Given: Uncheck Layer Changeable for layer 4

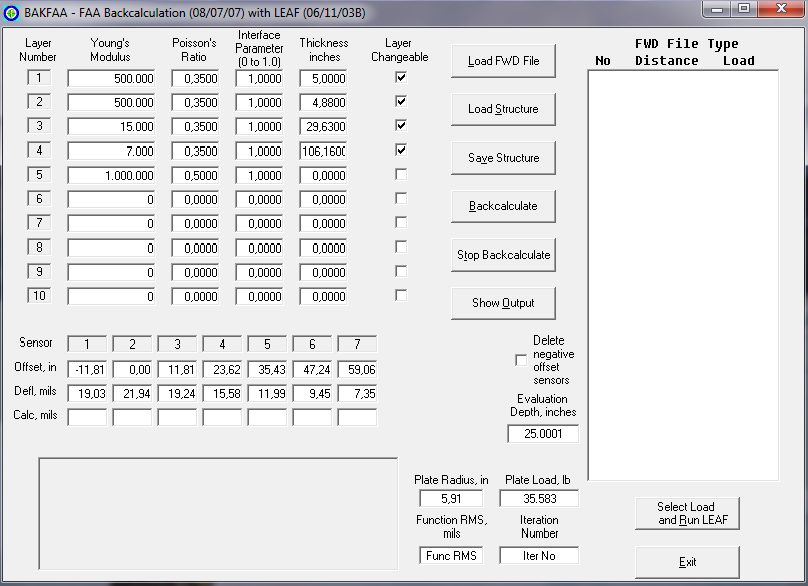Looking at the screenshot, I should (x=401, y=150).
